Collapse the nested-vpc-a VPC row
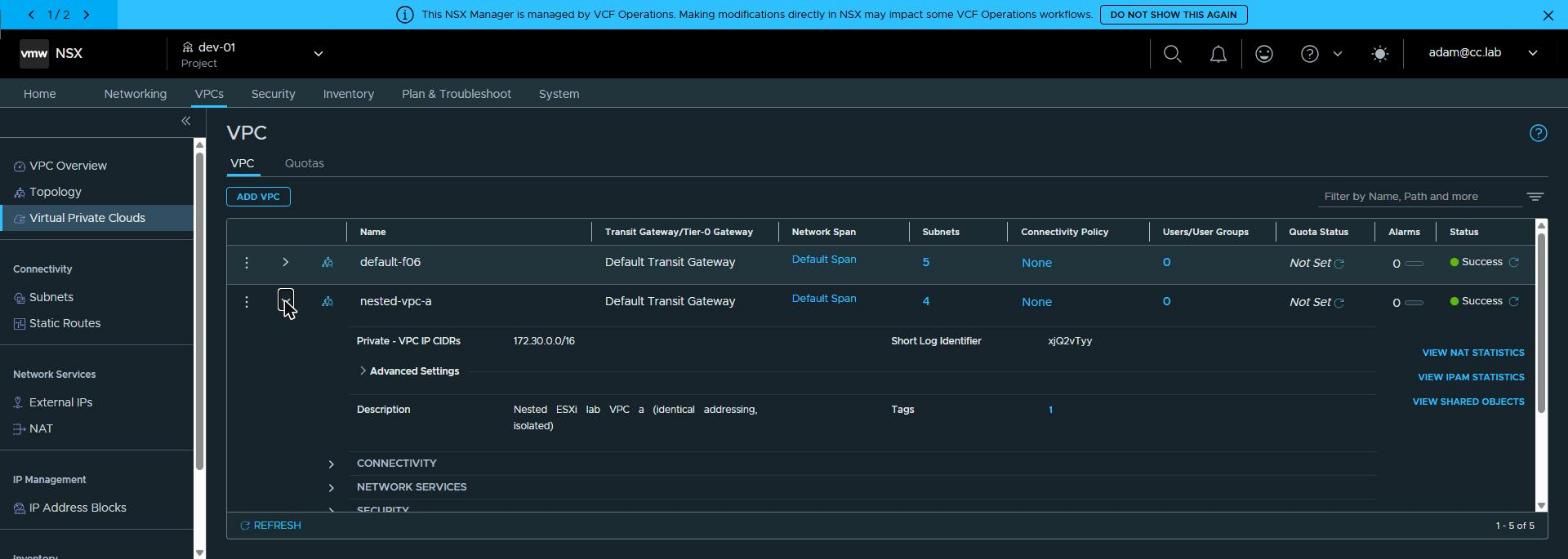The image size is (1568, 559). click(x=285, y=301)
